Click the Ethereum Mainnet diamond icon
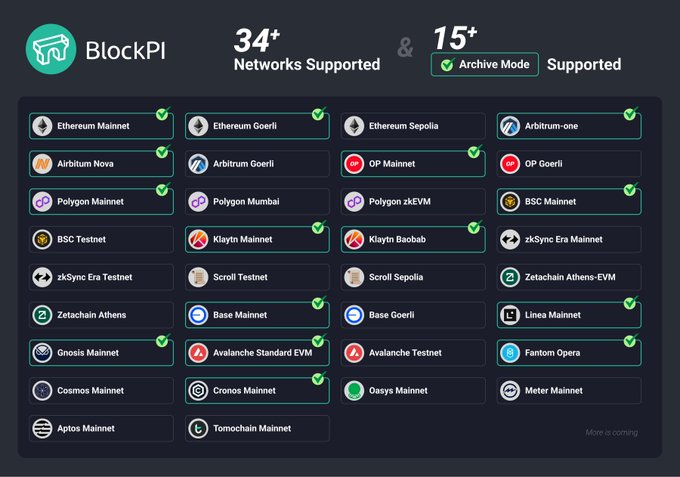The image size is (680, 477). pos(42,126)
